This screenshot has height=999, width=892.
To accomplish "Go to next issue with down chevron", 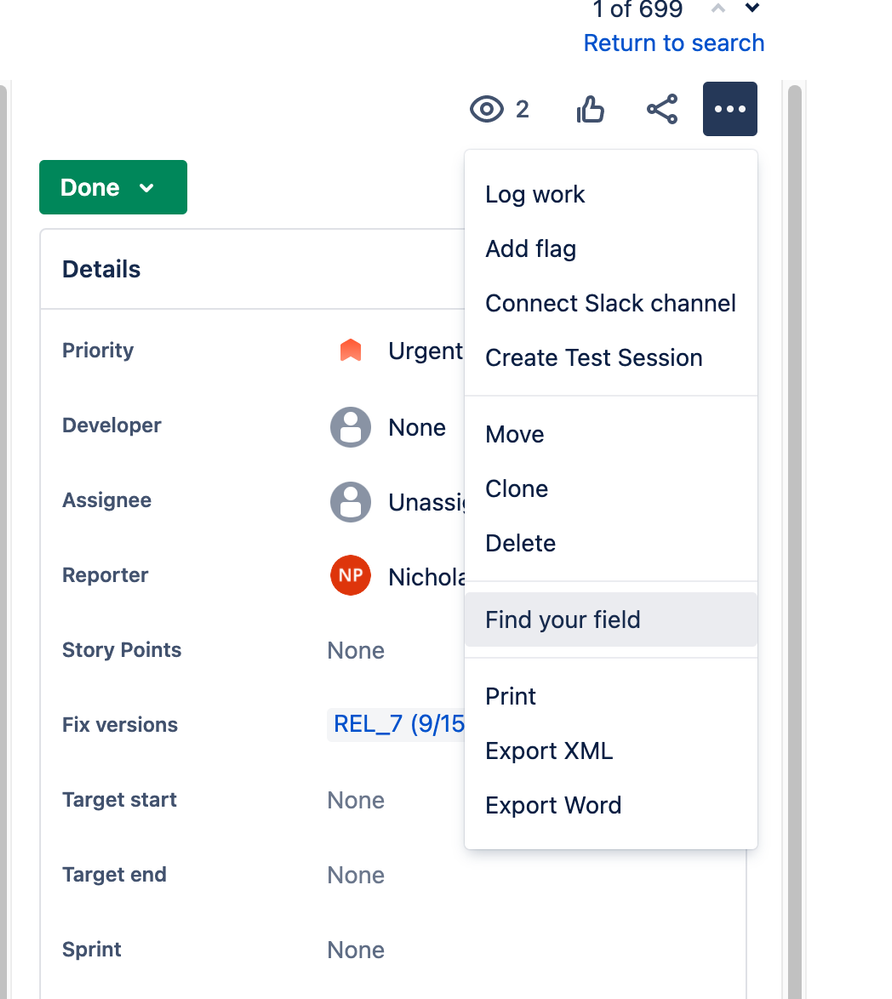I will (x=752, y=8).
